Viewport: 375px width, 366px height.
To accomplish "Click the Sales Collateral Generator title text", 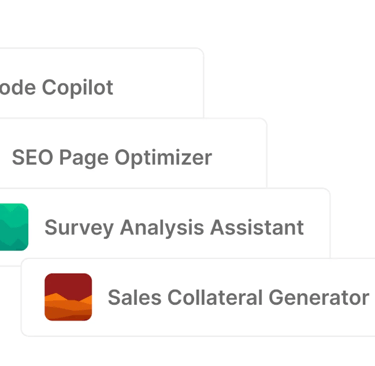I will click(238, 297).
